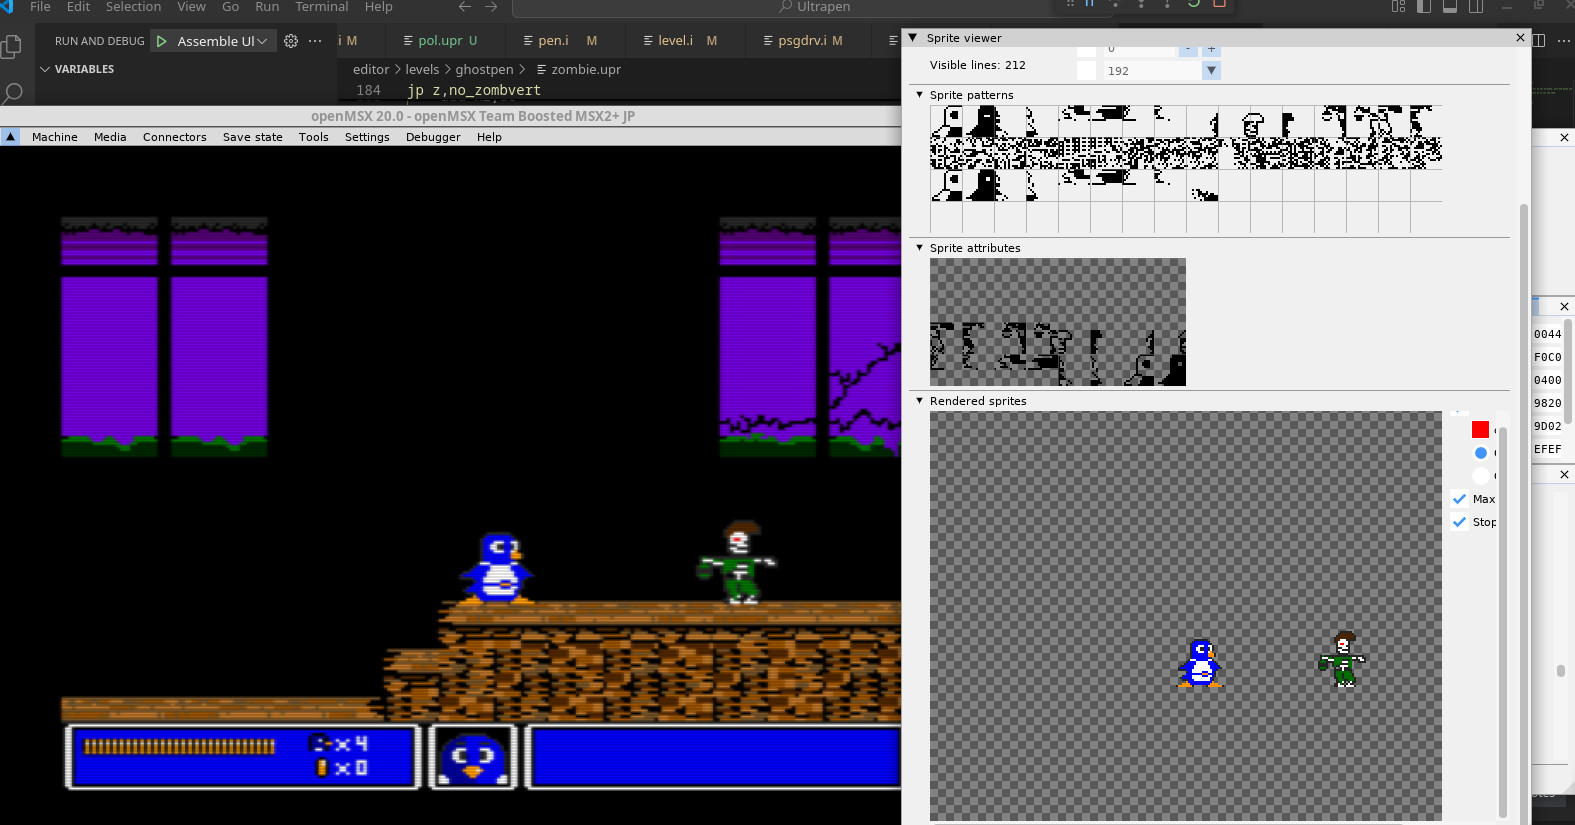Open editor more actions ellipsis at right
Viewport: 1575px width, 825px height.
[1564, 41]
